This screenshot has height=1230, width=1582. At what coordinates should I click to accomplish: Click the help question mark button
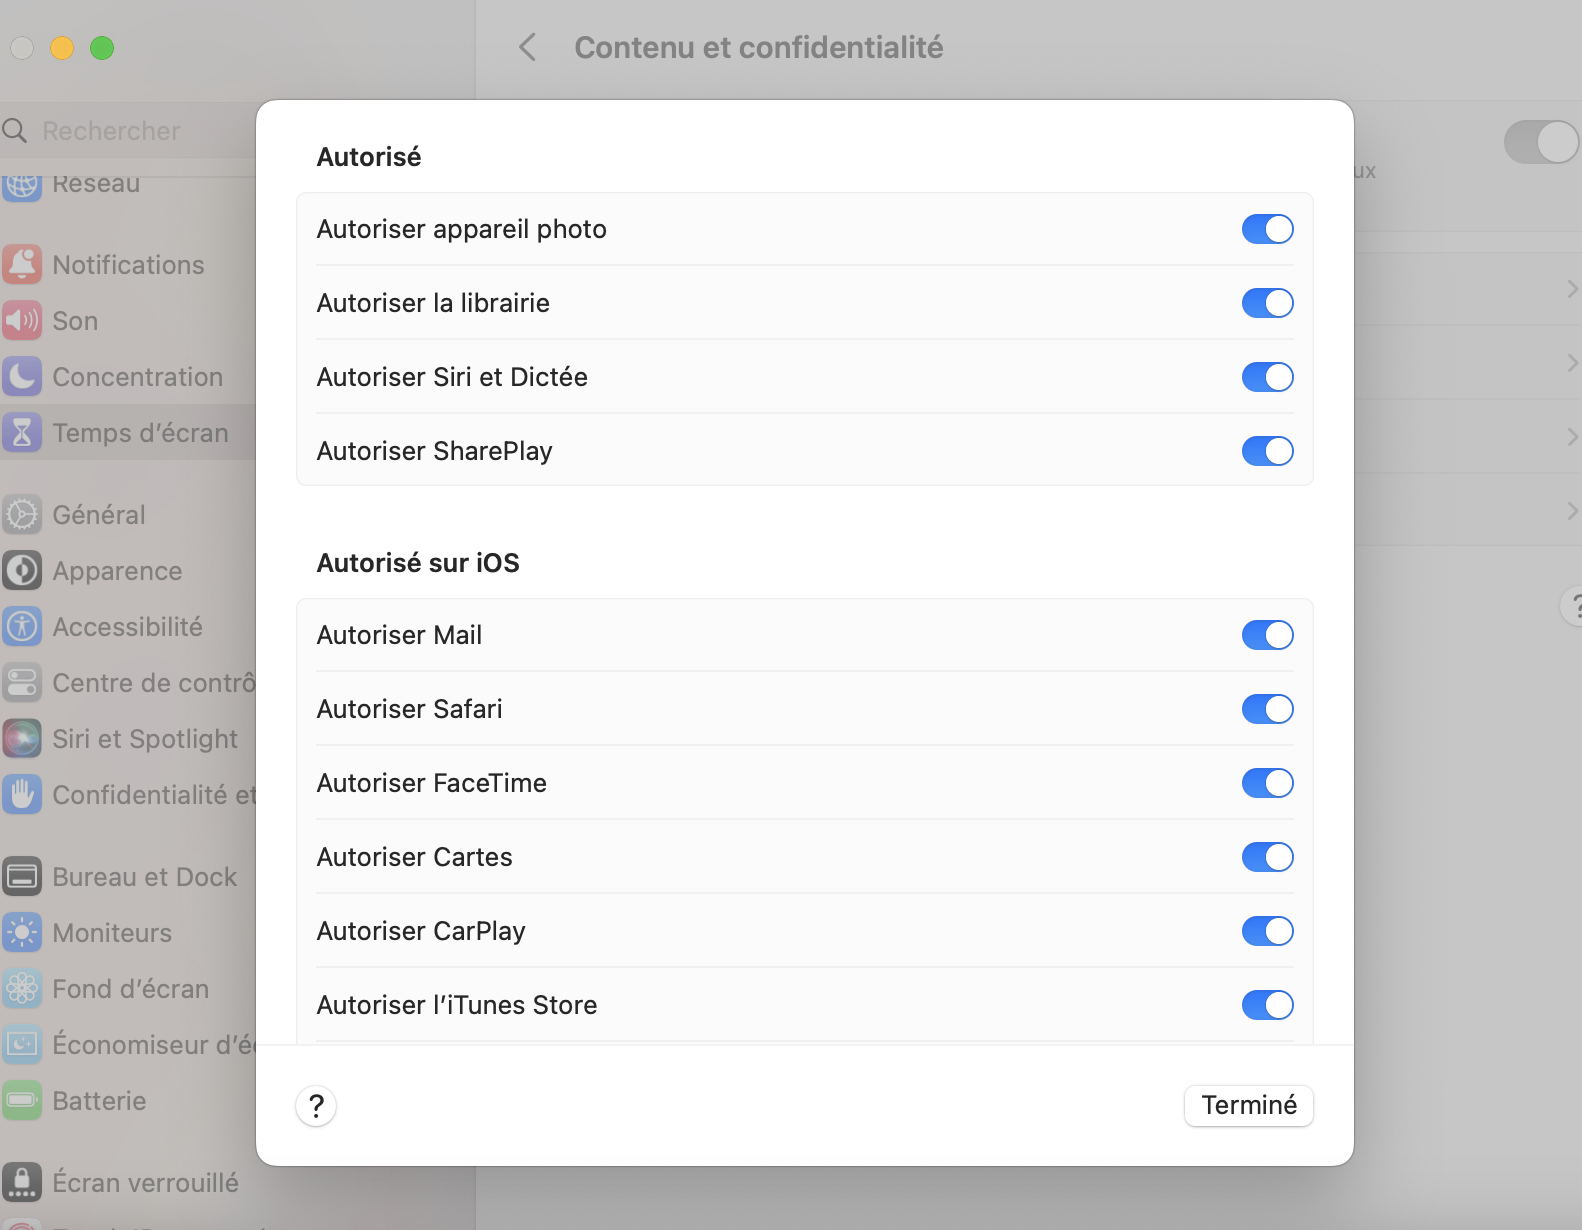click(x=316, y=1106)
